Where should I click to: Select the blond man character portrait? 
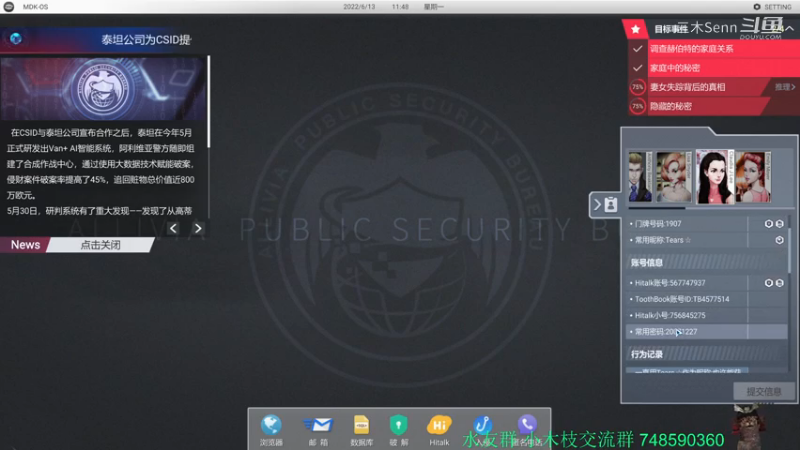click(x=640, y=177)
